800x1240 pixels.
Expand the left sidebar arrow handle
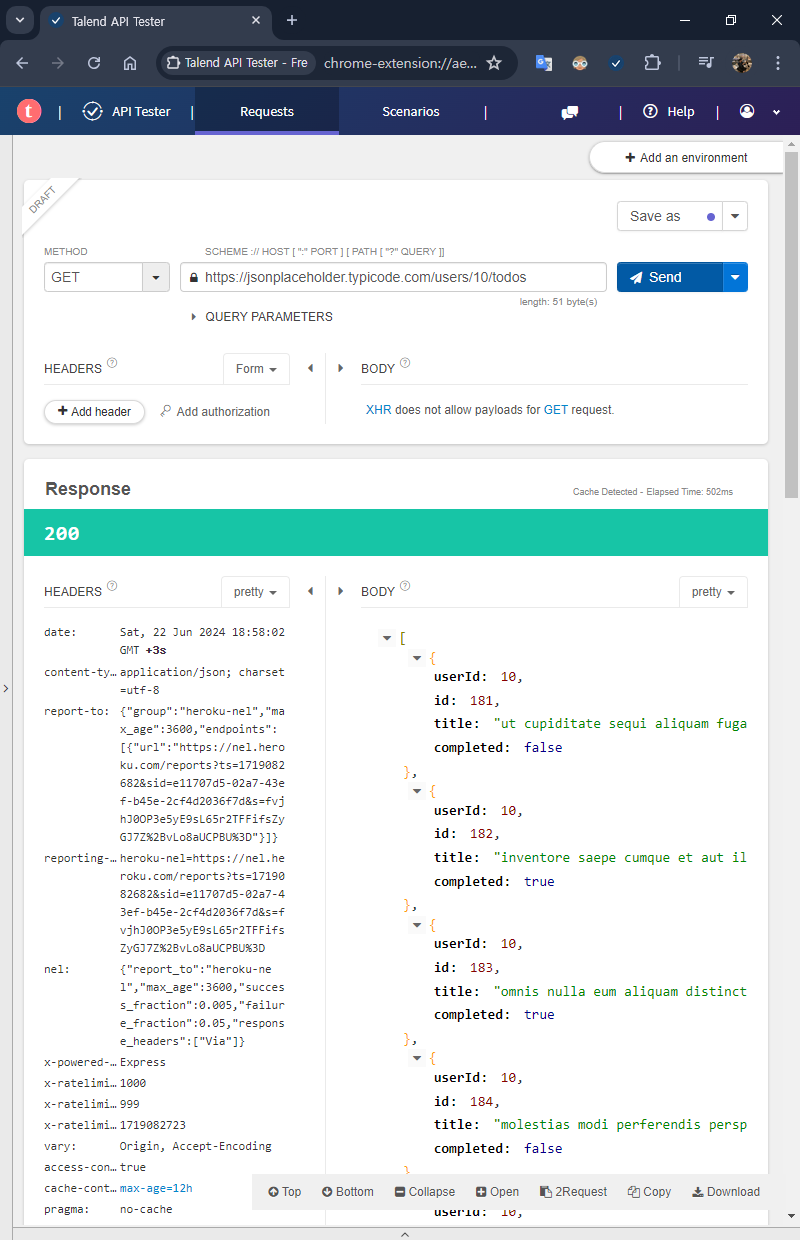point(5,688)
